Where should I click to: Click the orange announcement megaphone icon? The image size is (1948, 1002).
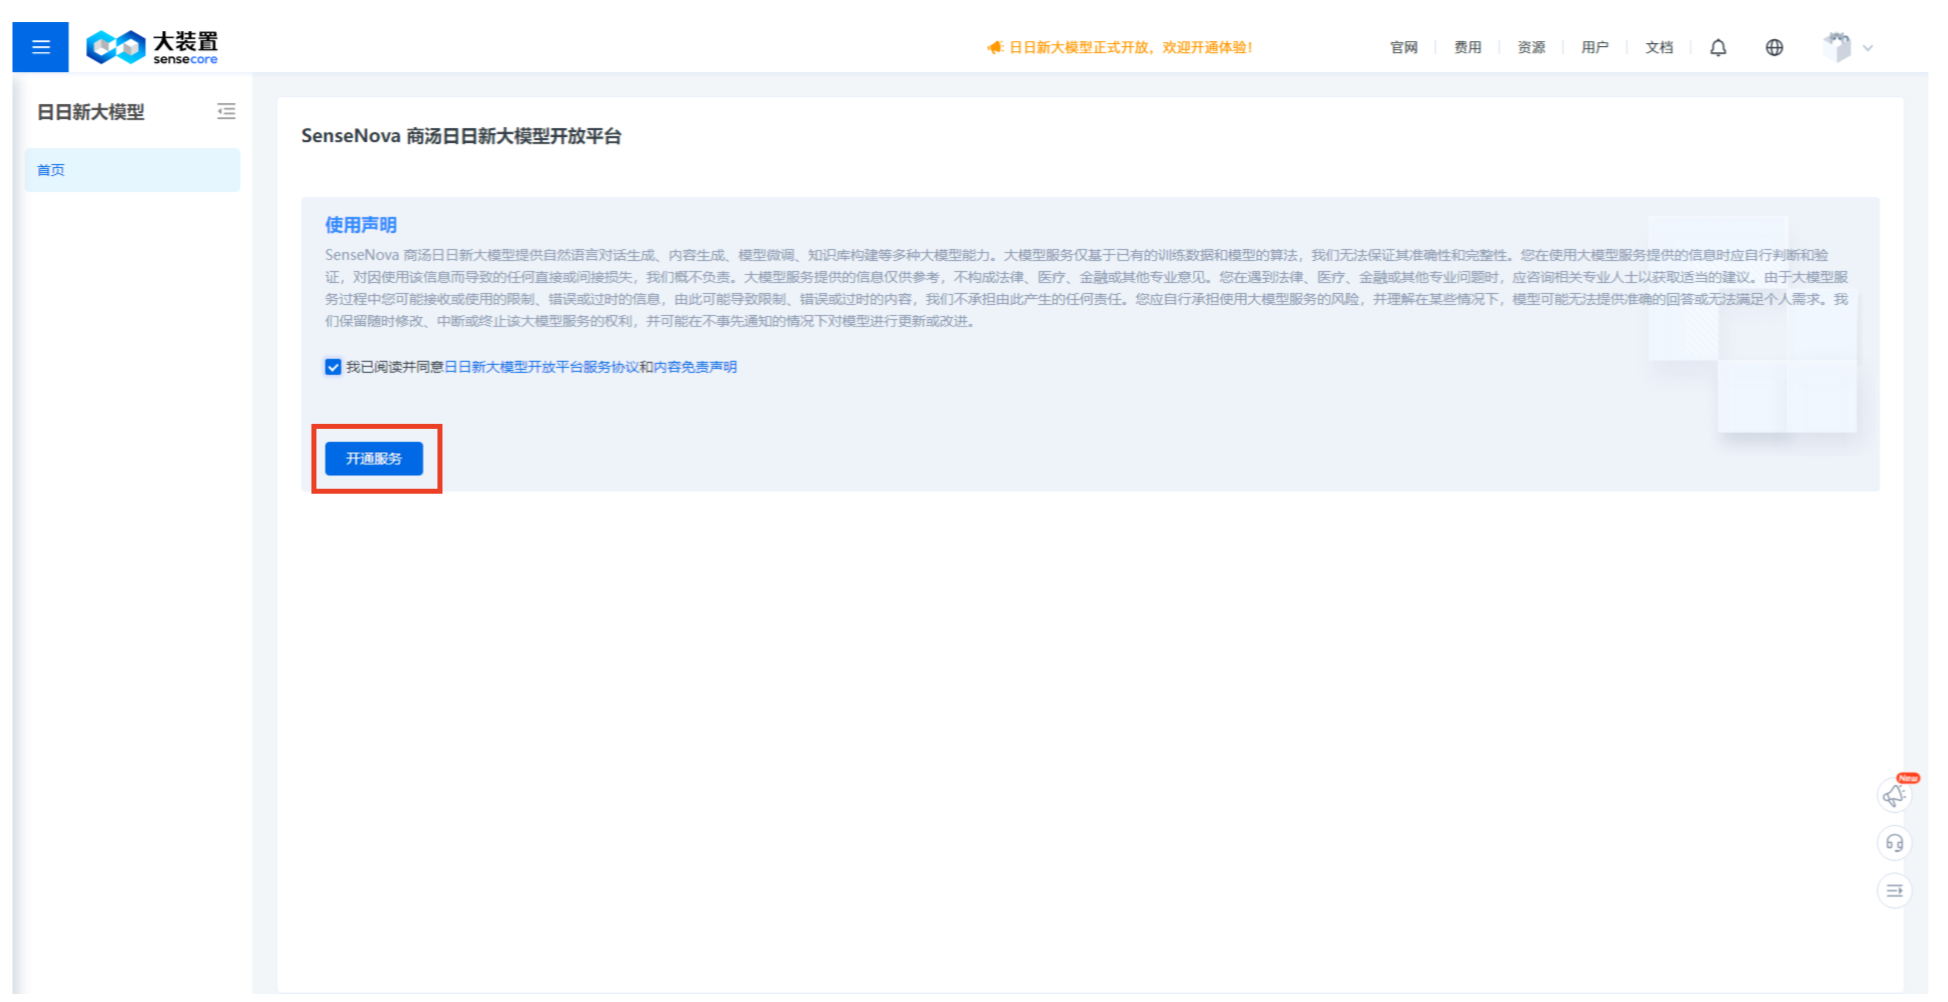click(x=995, y=47)
